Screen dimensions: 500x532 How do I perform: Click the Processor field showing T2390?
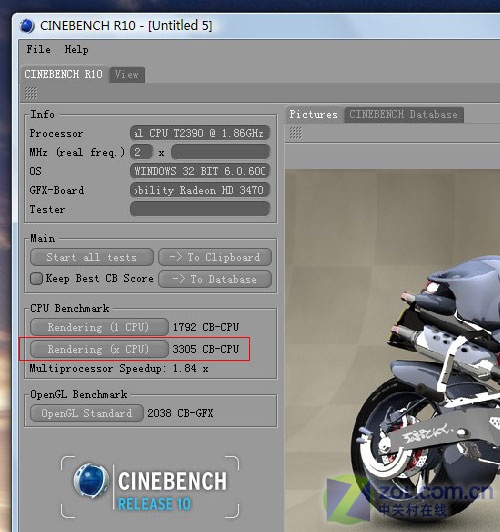[x=200, y=133]
